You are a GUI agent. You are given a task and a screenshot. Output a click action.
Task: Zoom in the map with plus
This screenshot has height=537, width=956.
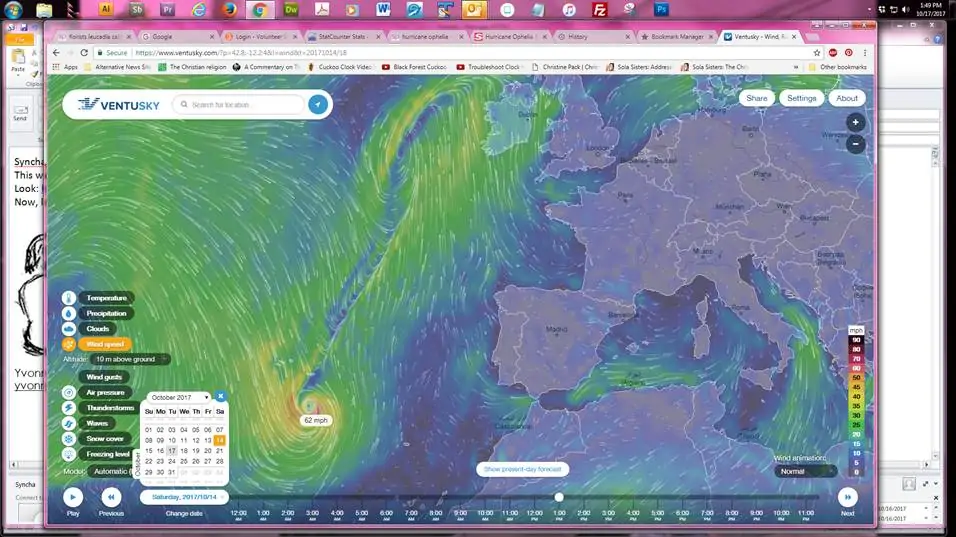tap(855, 123)
